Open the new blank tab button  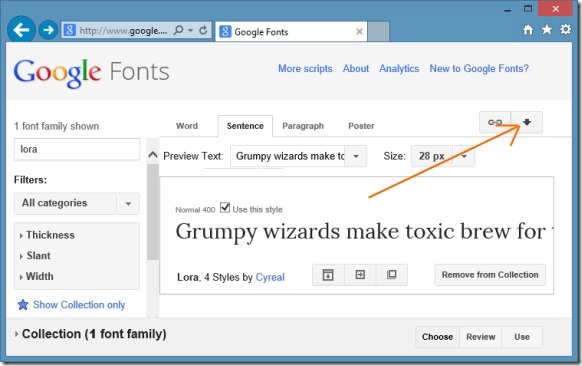click(x=378, y=32)
